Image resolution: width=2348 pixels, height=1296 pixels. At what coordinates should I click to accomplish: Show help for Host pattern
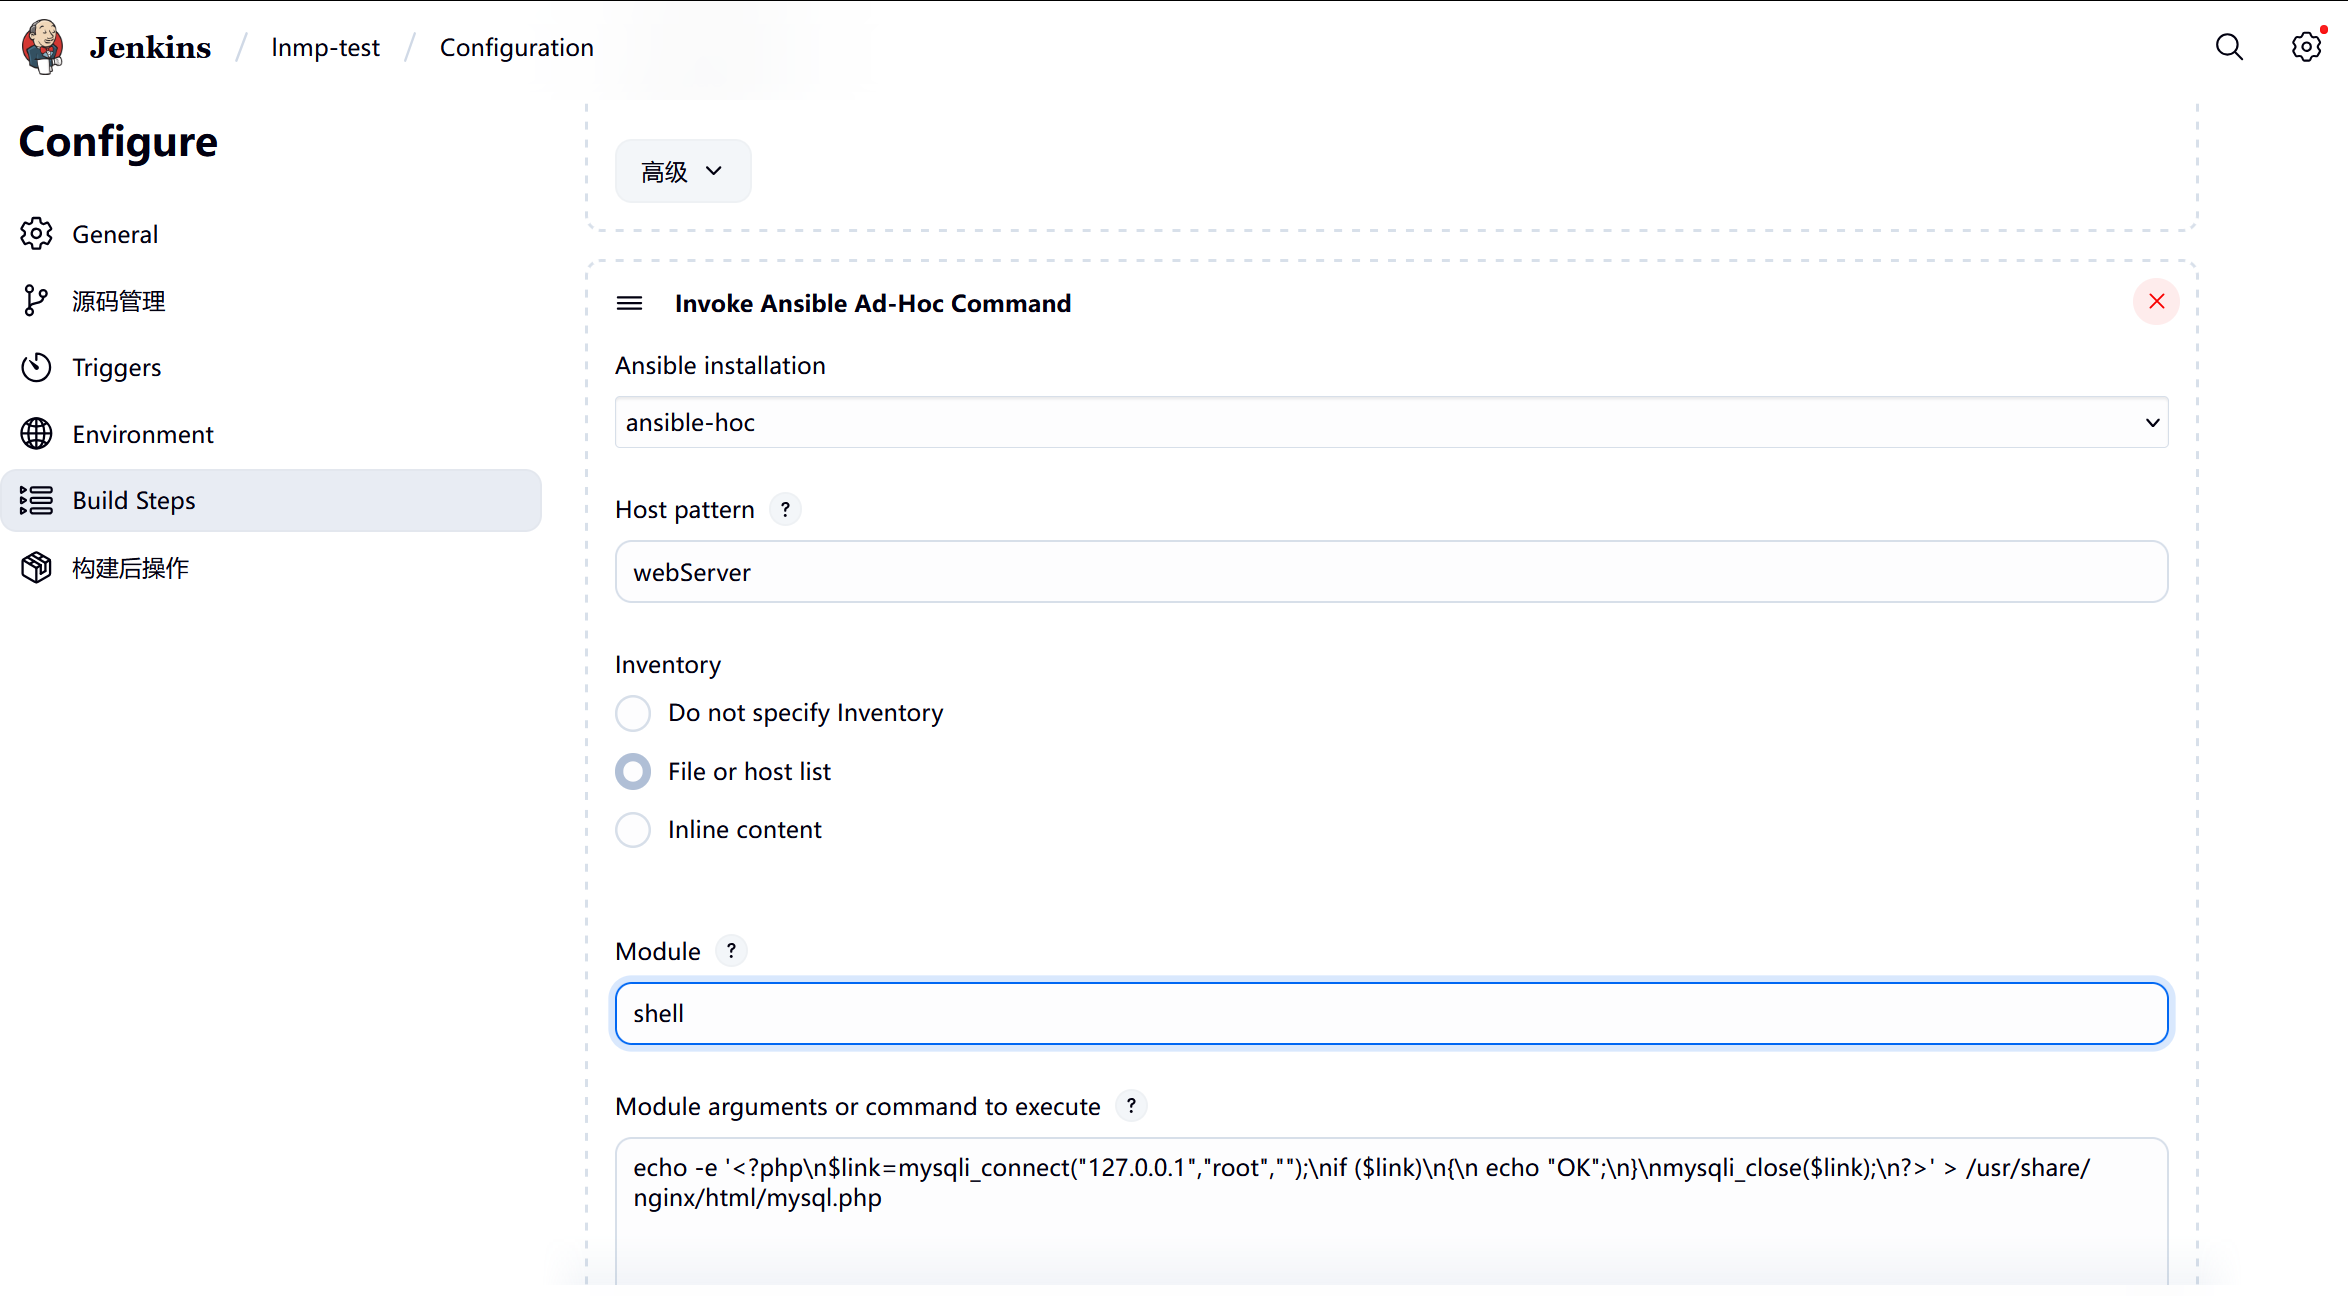point(785,510)
